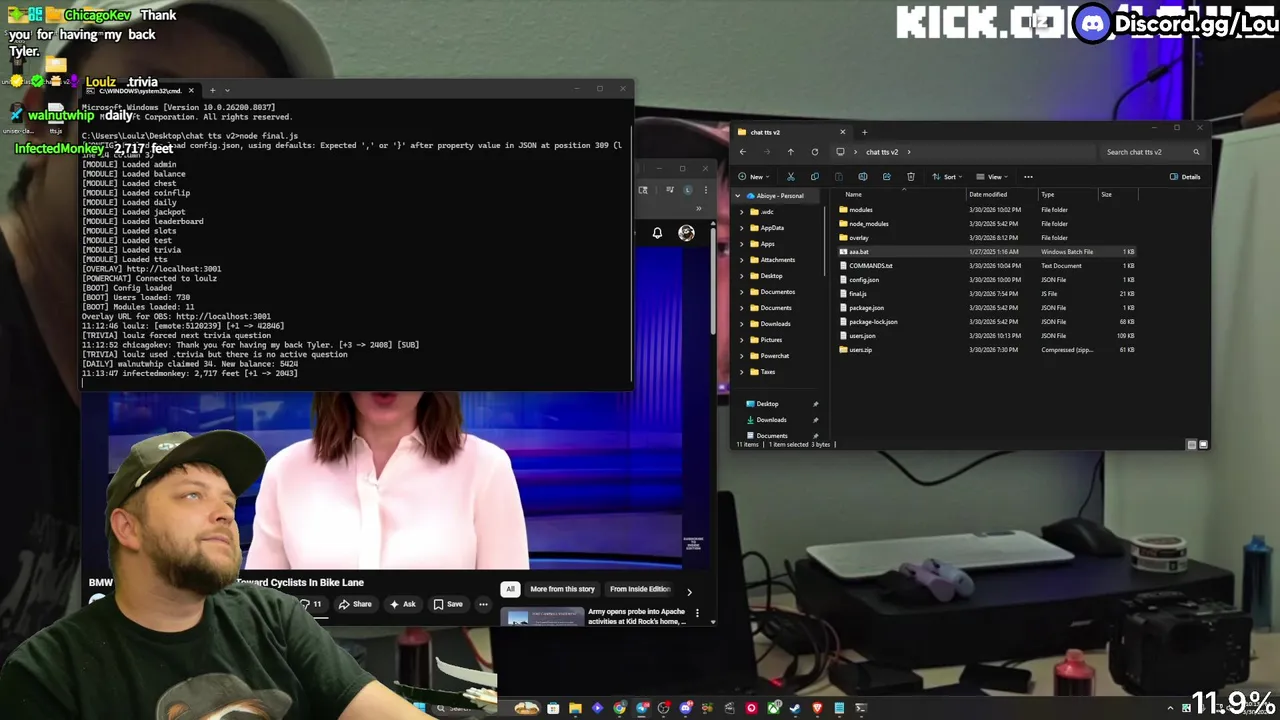Click the Ask button under the YouTube video
The width and height of the screenshot is (1280, 720).
(x=403, y=604)
